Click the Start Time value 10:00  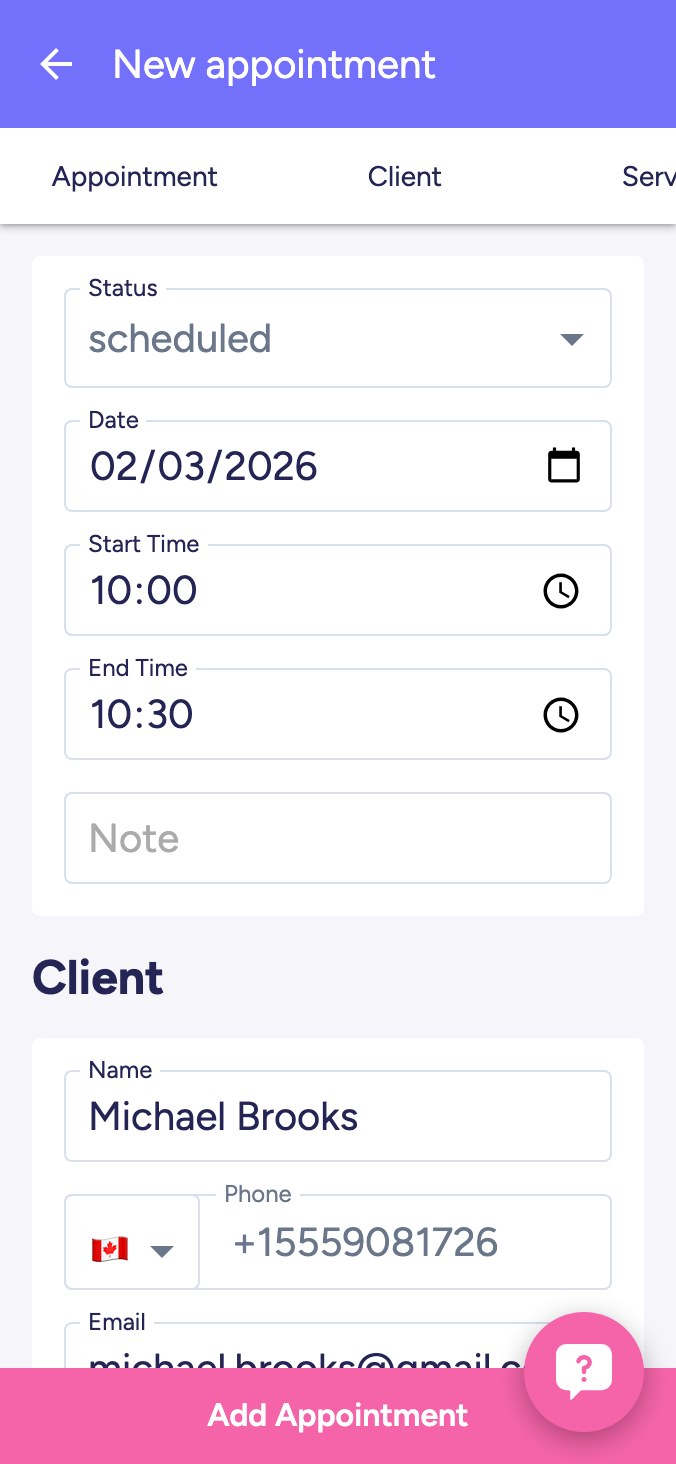click(144, 591)
